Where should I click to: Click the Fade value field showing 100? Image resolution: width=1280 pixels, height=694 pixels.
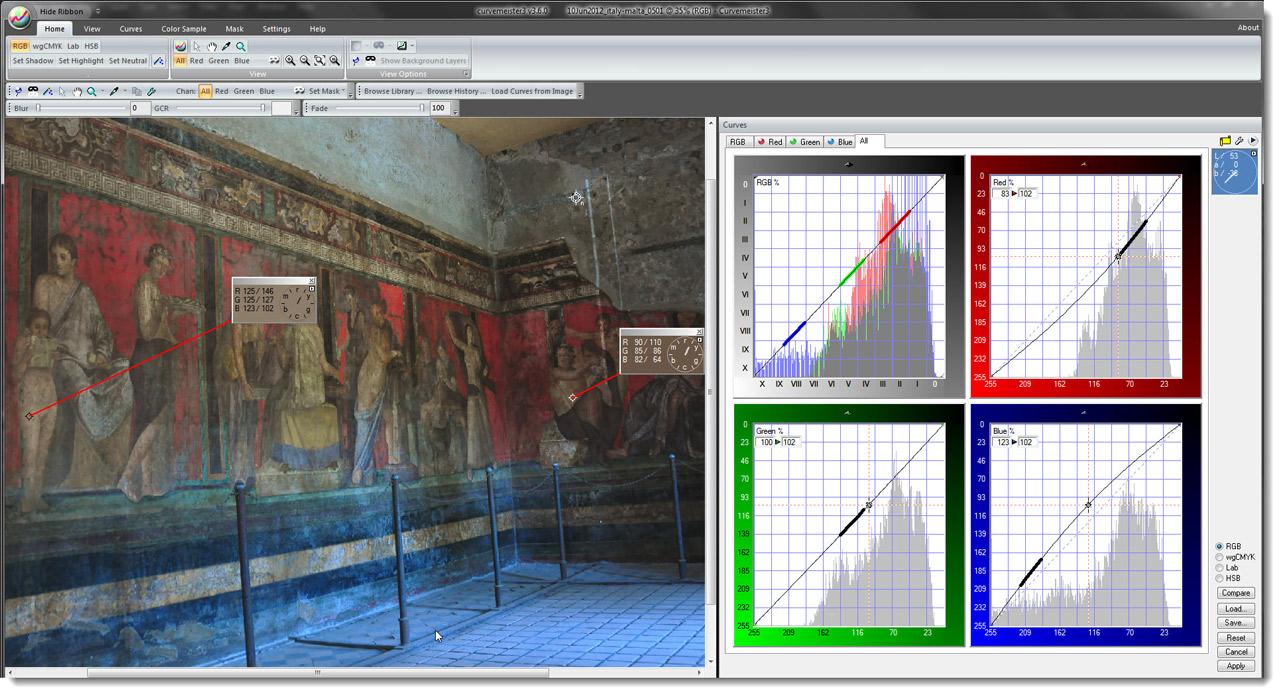pyautogui.click(x=439, y=108)
